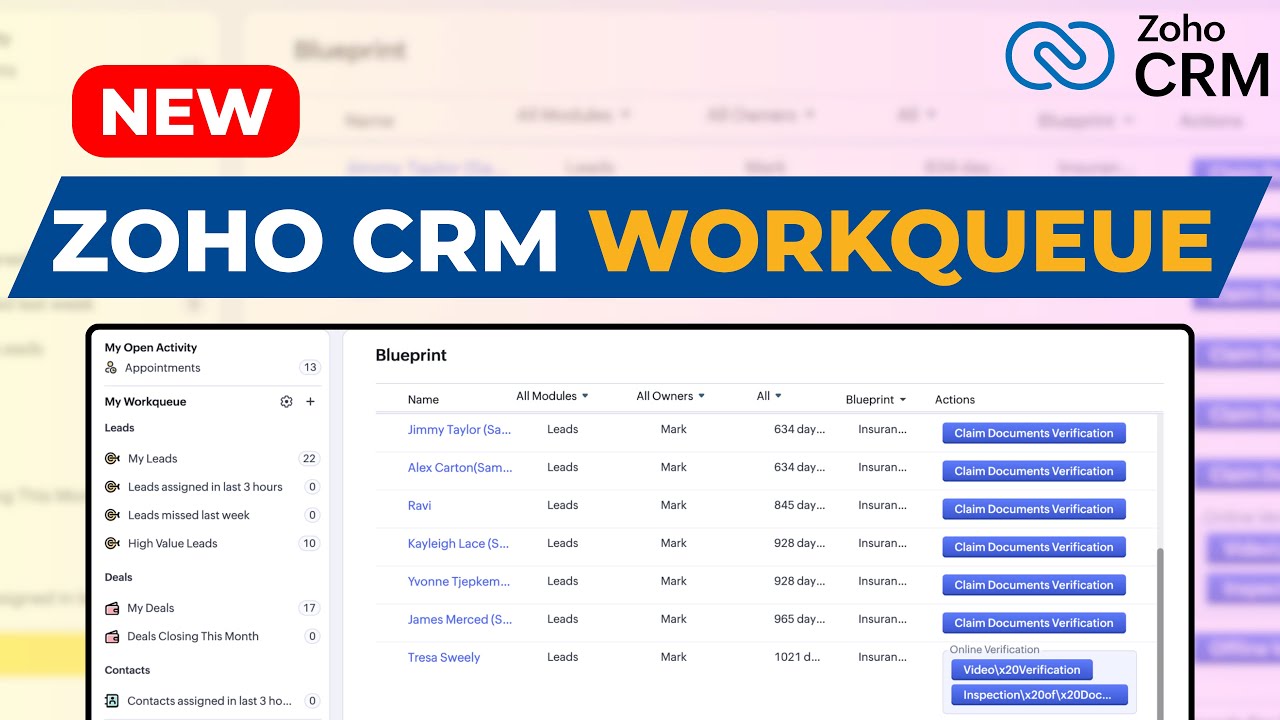
Task: Open the Blueprint column dropdown
Action: coord(876,399)
